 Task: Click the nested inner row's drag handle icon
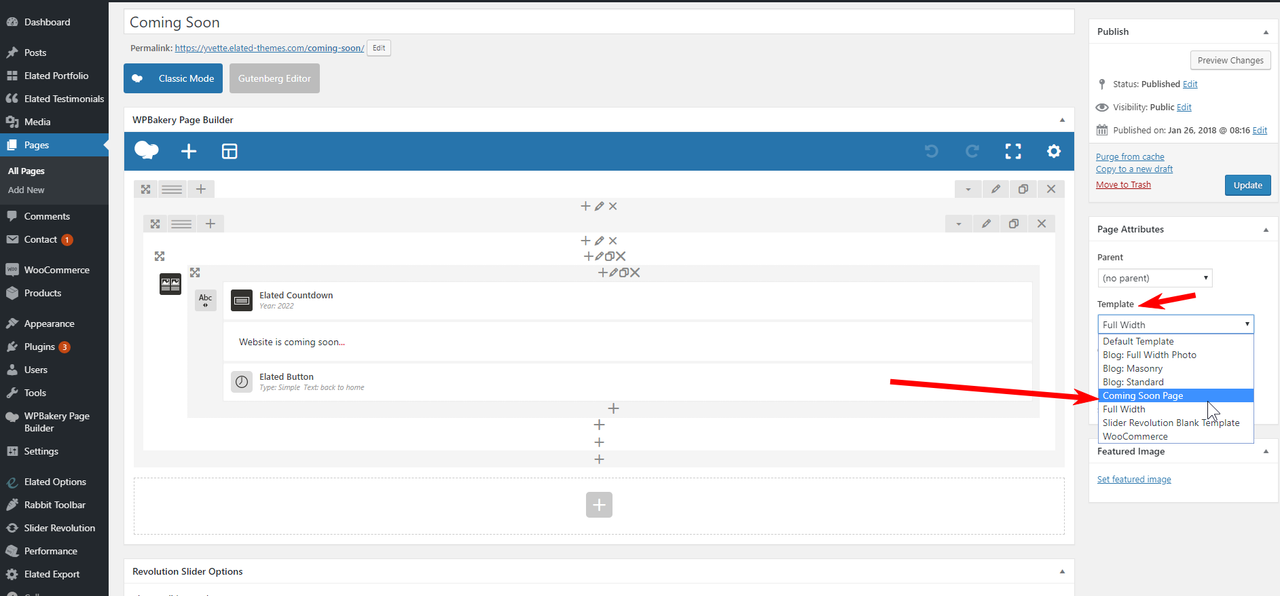(x=155, y=224)
